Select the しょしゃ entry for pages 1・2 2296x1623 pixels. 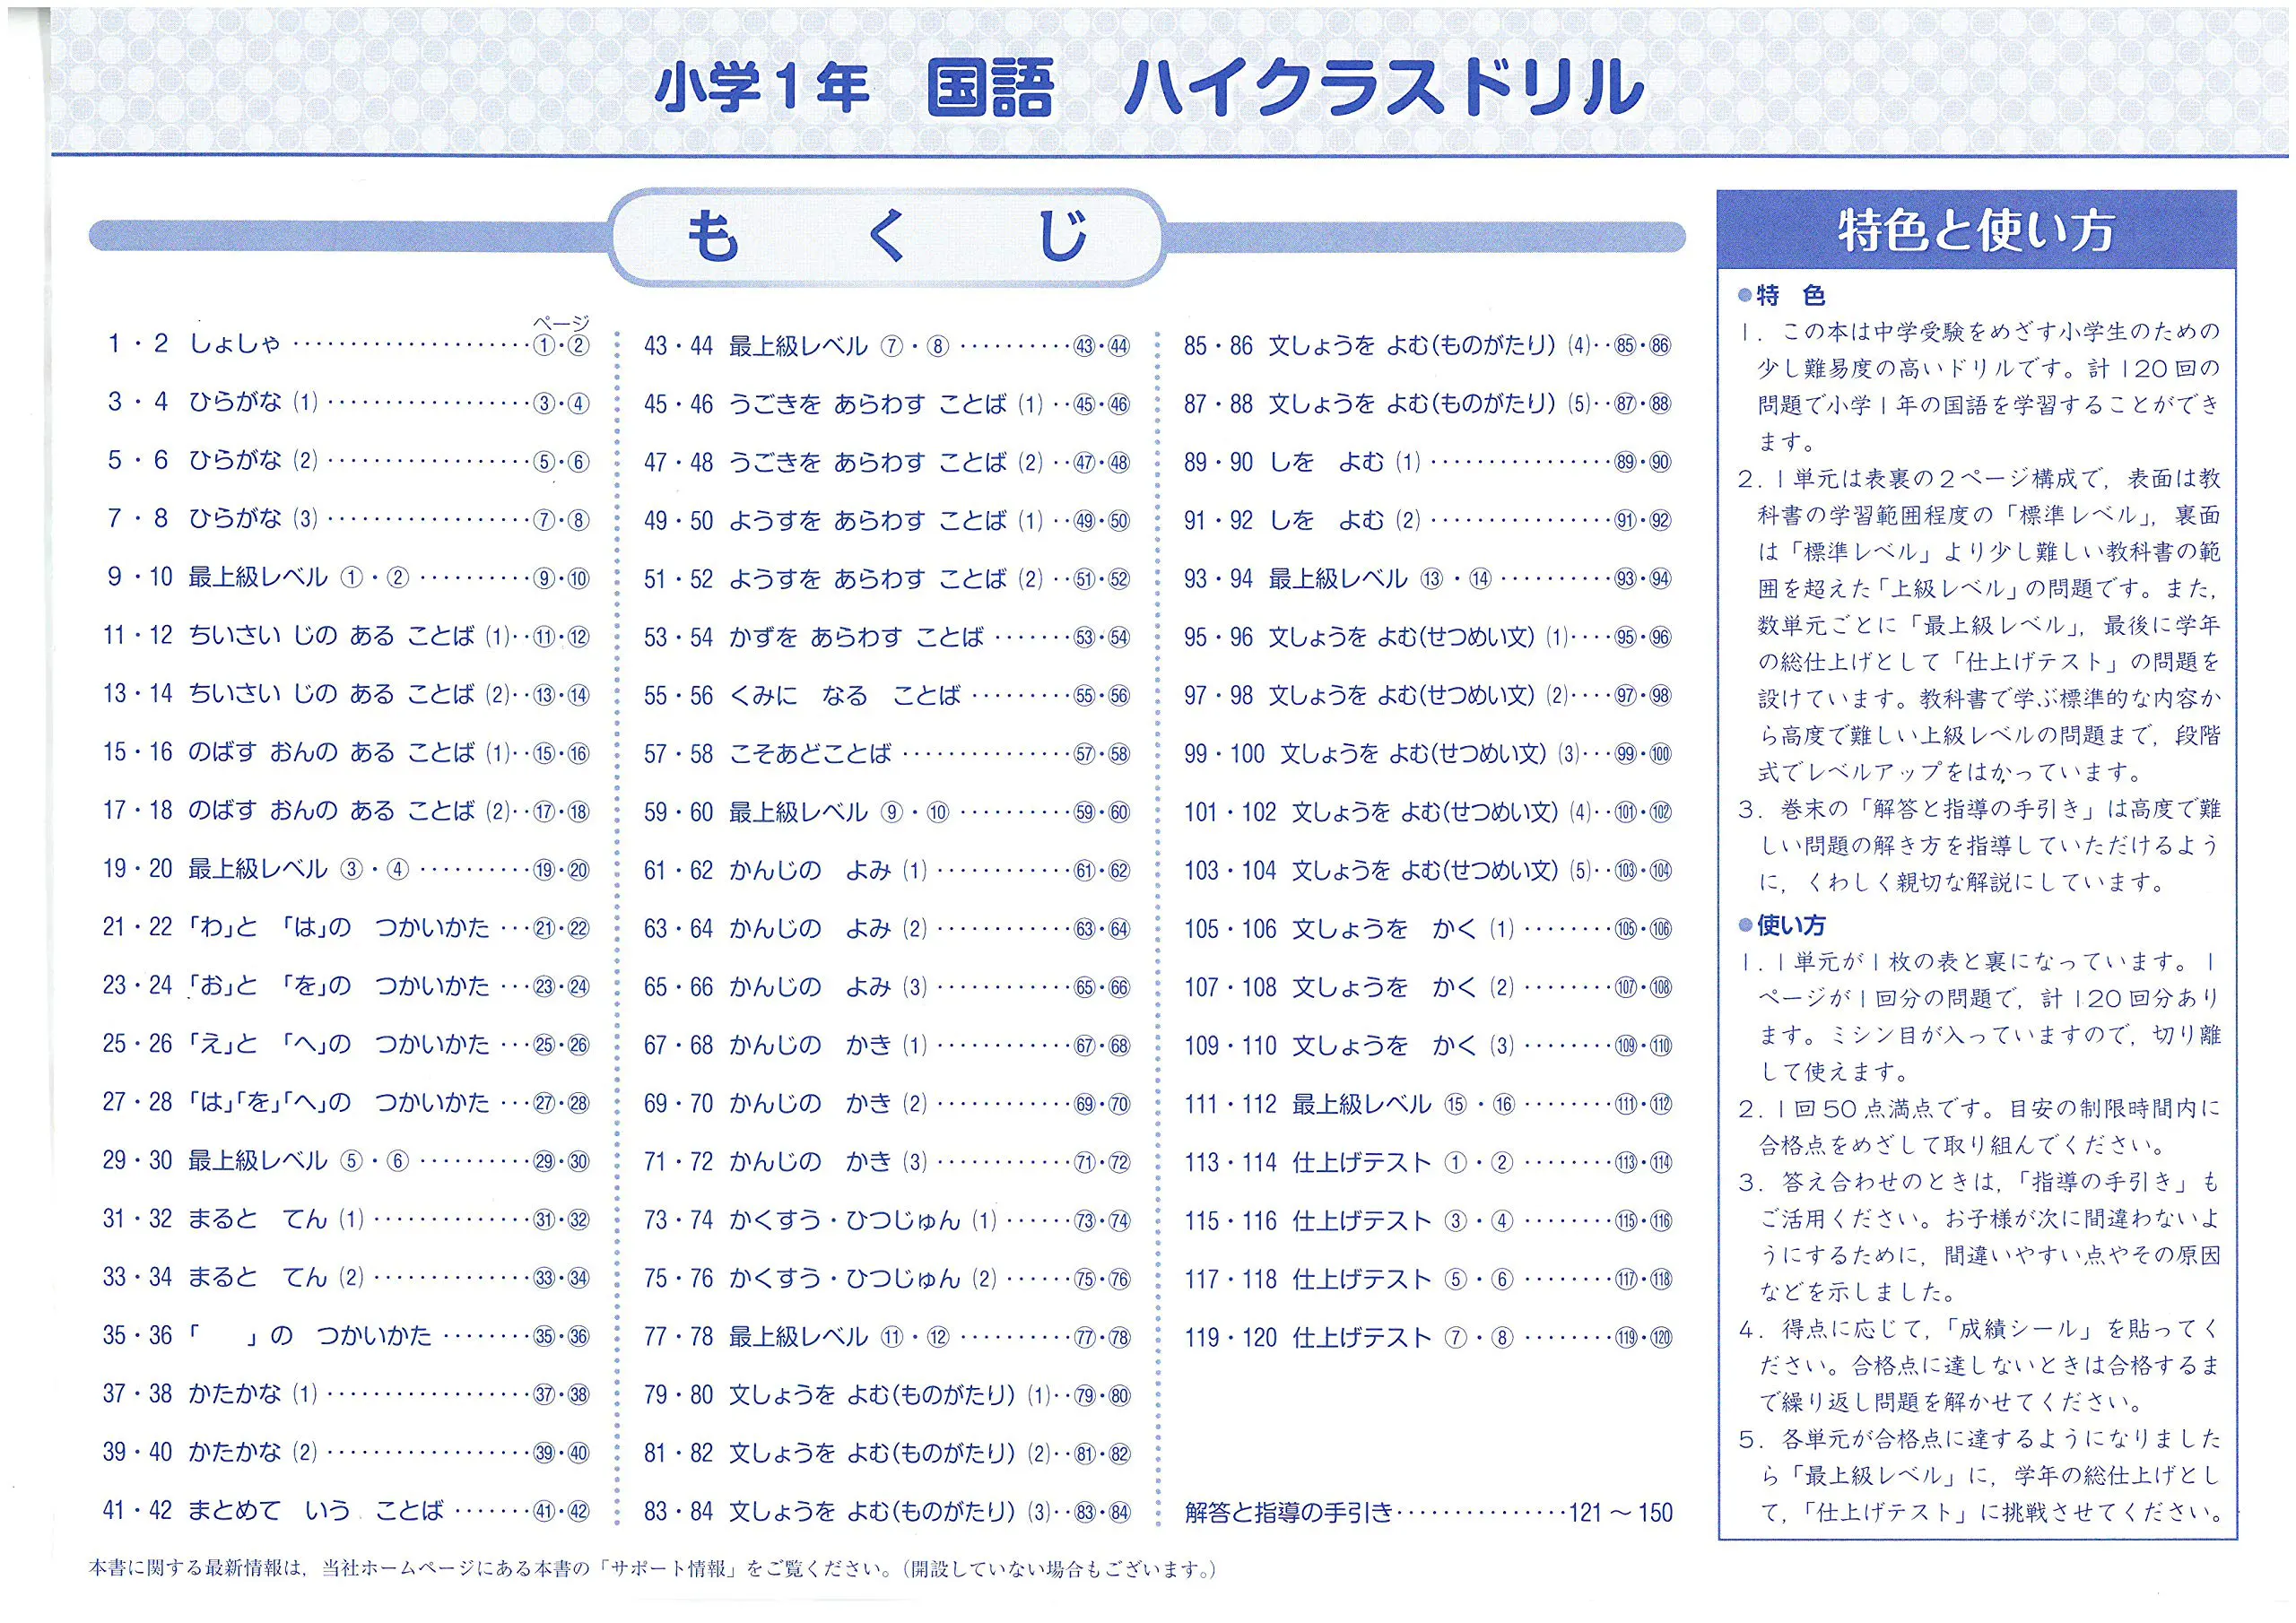tap(236, 344)
